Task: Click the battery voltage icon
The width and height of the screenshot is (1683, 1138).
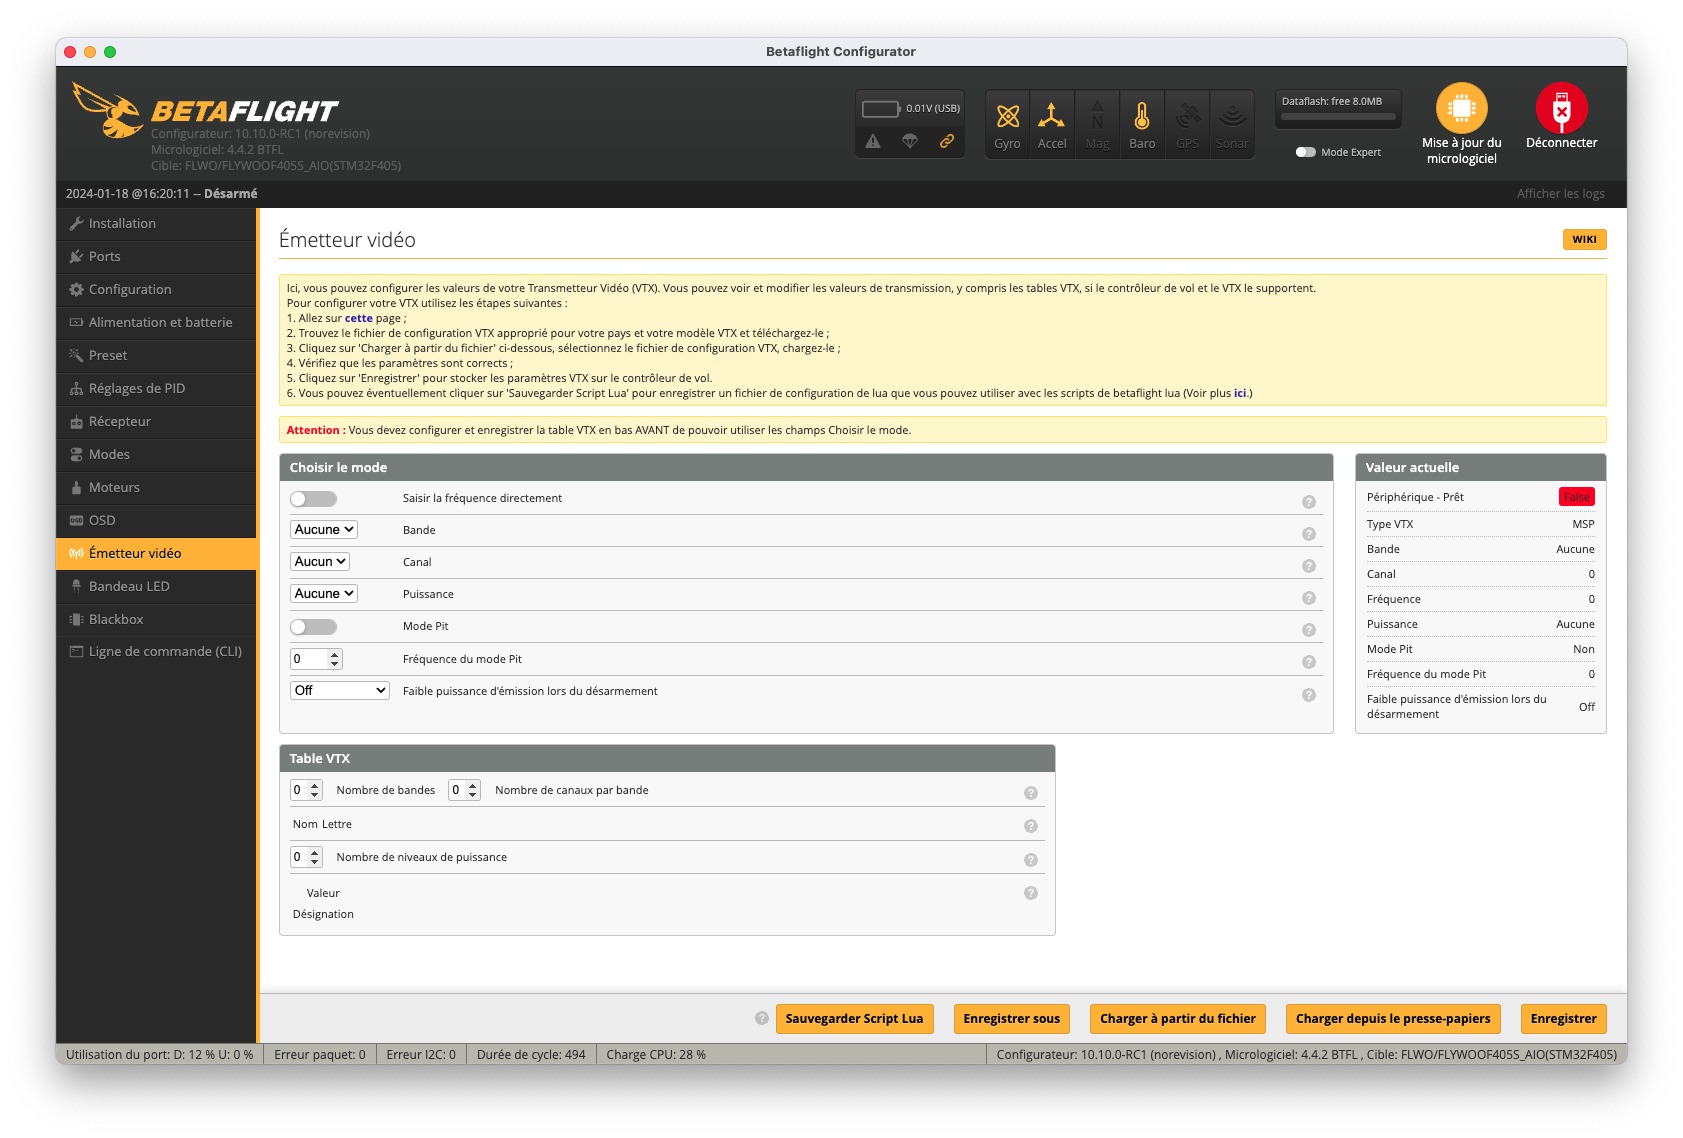Action: tap(880, 108)
